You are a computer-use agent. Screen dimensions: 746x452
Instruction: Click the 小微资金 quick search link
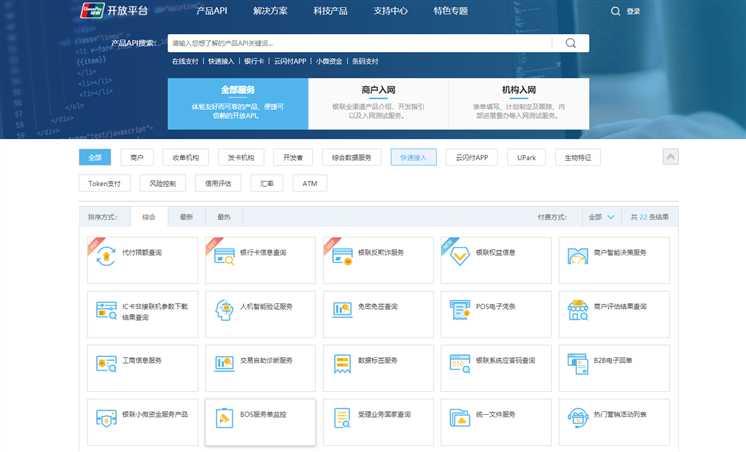coord(329,61)
